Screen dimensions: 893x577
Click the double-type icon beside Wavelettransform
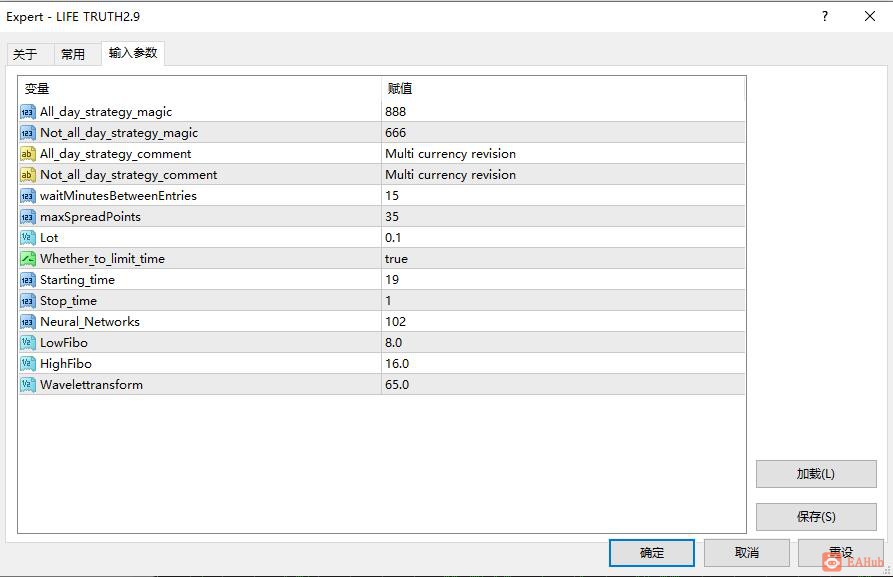pos(28,385)
